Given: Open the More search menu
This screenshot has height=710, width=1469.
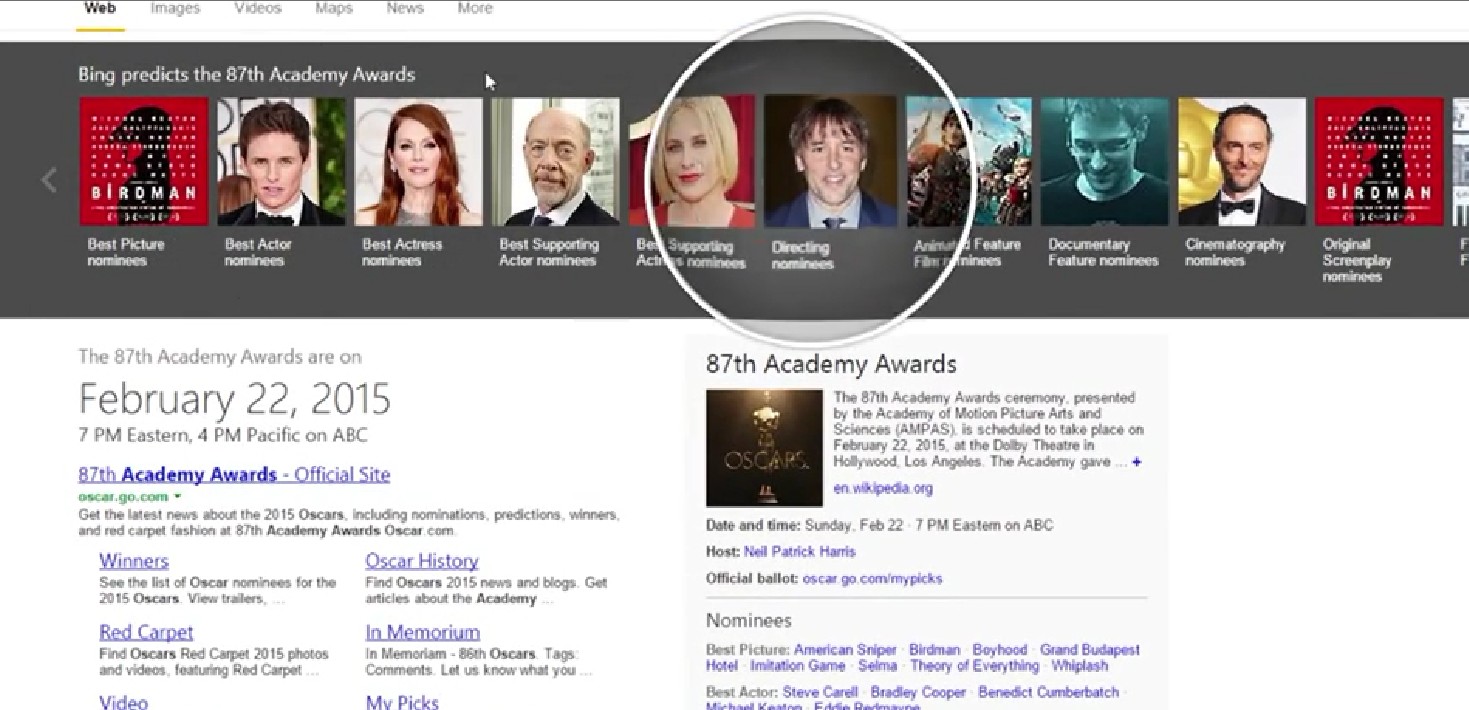Looking at the screenshot, I should coord(474,9).
